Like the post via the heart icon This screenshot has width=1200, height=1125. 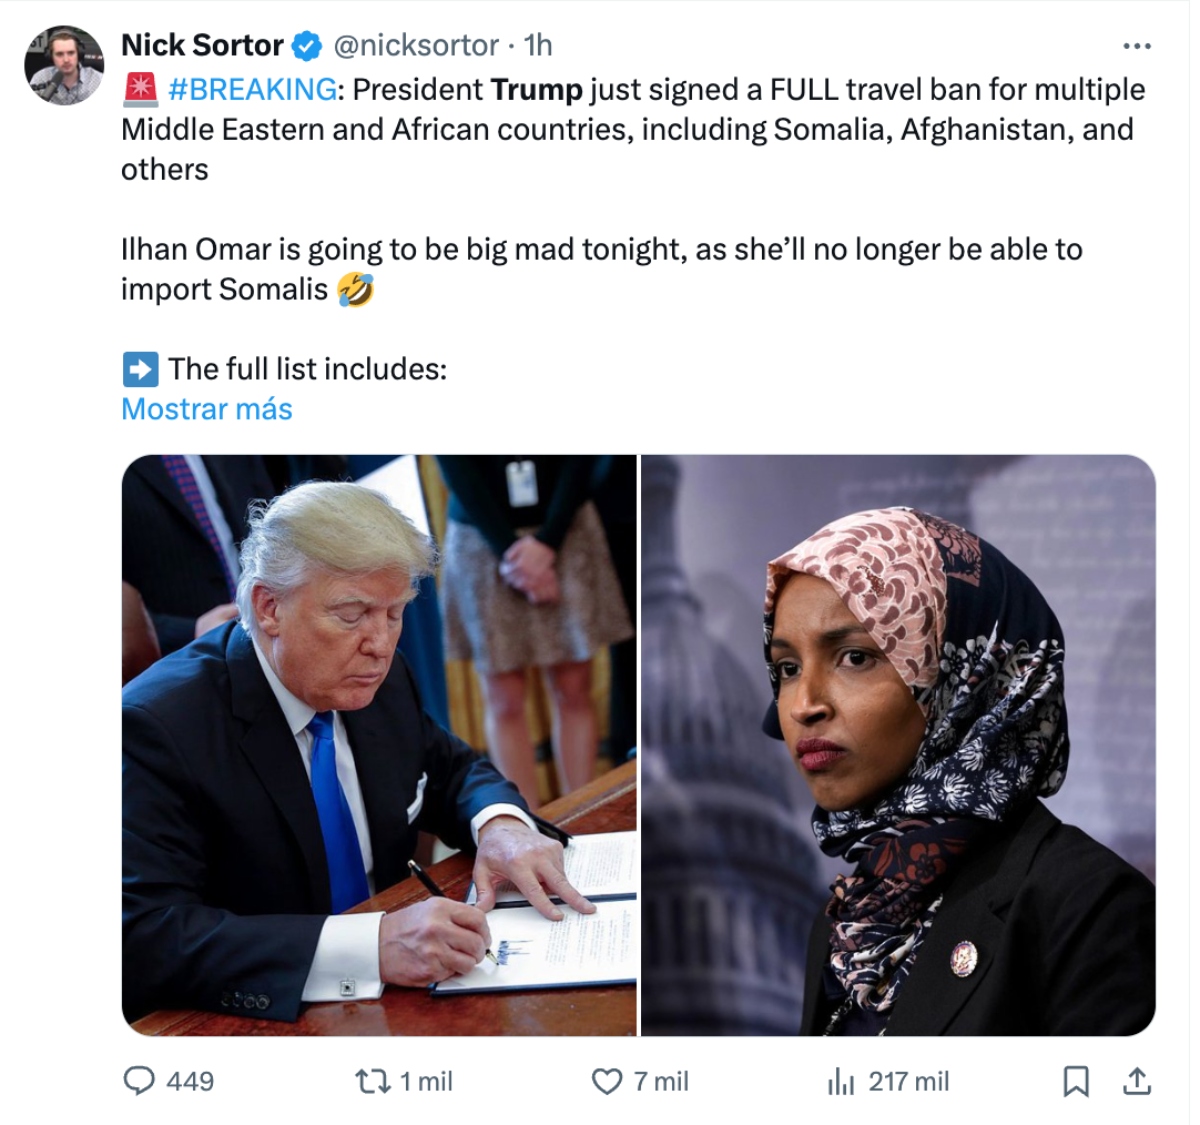point(607,1081)
